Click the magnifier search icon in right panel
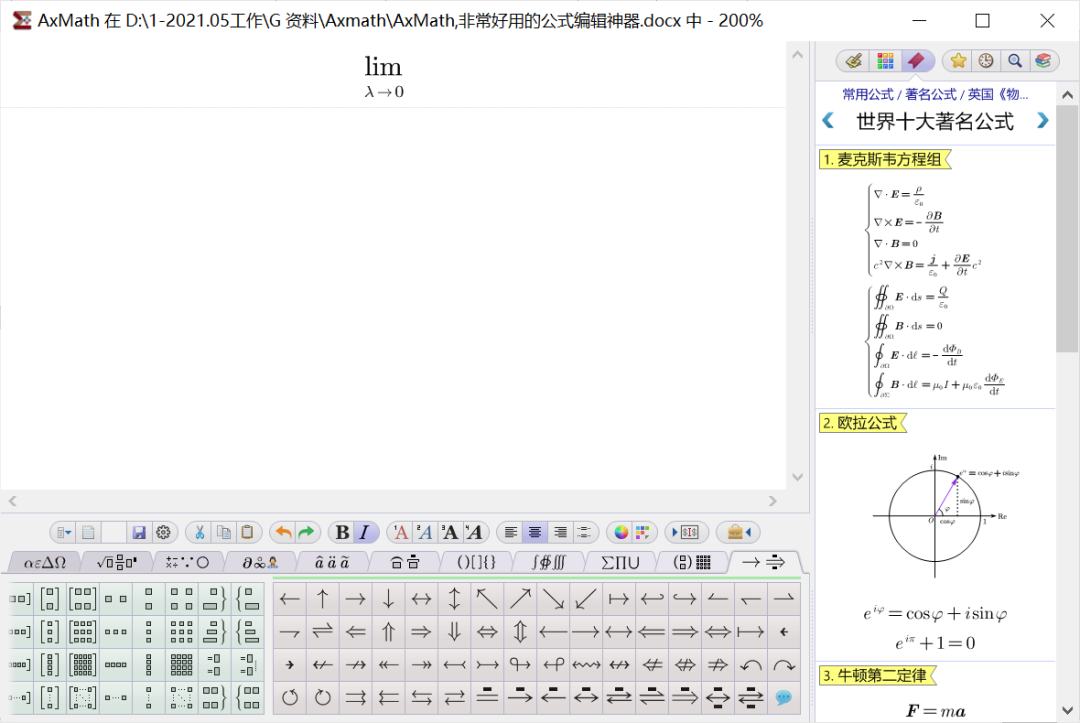The width and height of the screenshot is (1080, 723). (x=1015, y=60)
